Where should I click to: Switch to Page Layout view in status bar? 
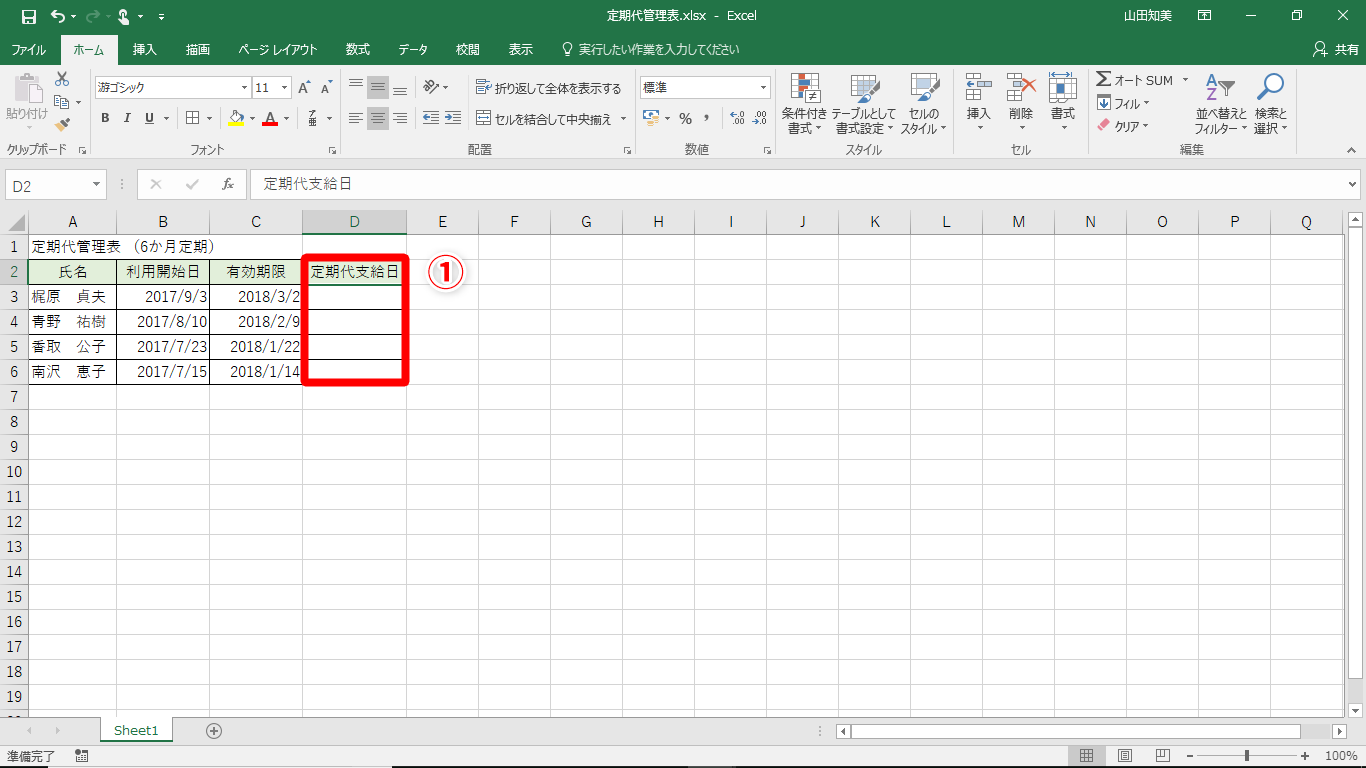1125,755
